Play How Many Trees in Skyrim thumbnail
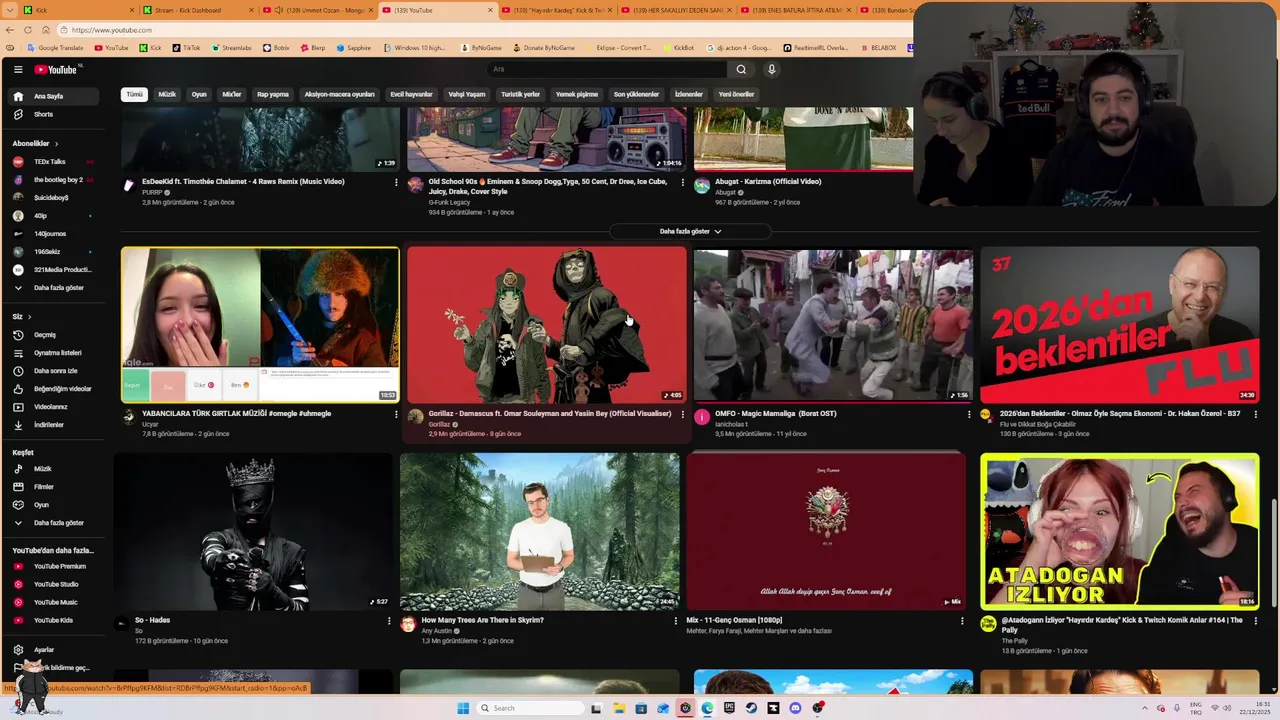The image size is (1280, 720). point(539,531)
